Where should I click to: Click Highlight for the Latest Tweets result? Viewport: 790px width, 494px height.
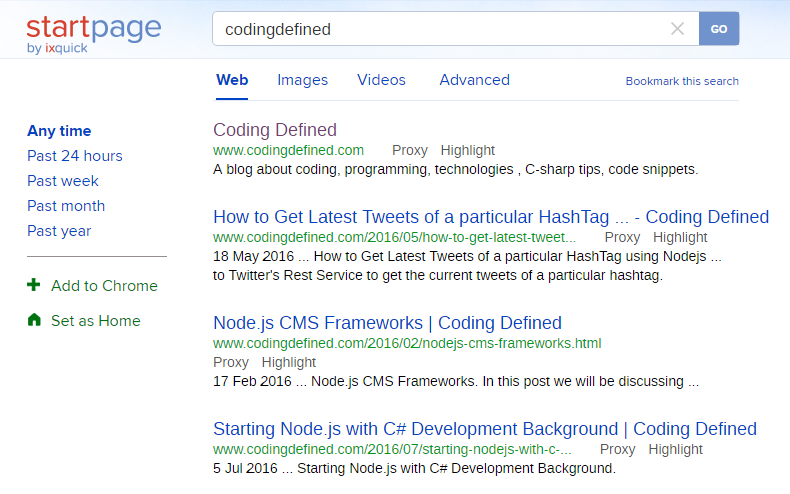(680, 237)
